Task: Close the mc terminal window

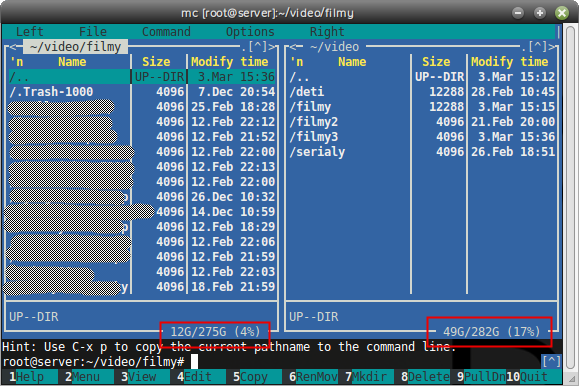Action: tap(562, 13)
